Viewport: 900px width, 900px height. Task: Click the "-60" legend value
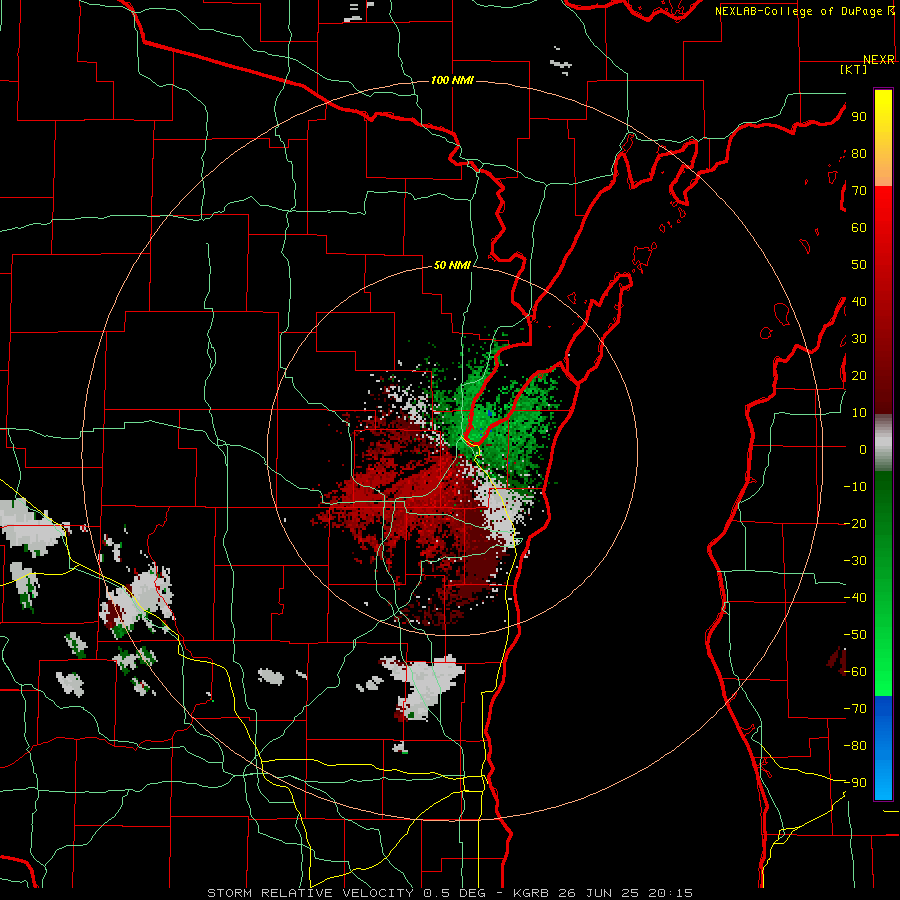(855, 672)
